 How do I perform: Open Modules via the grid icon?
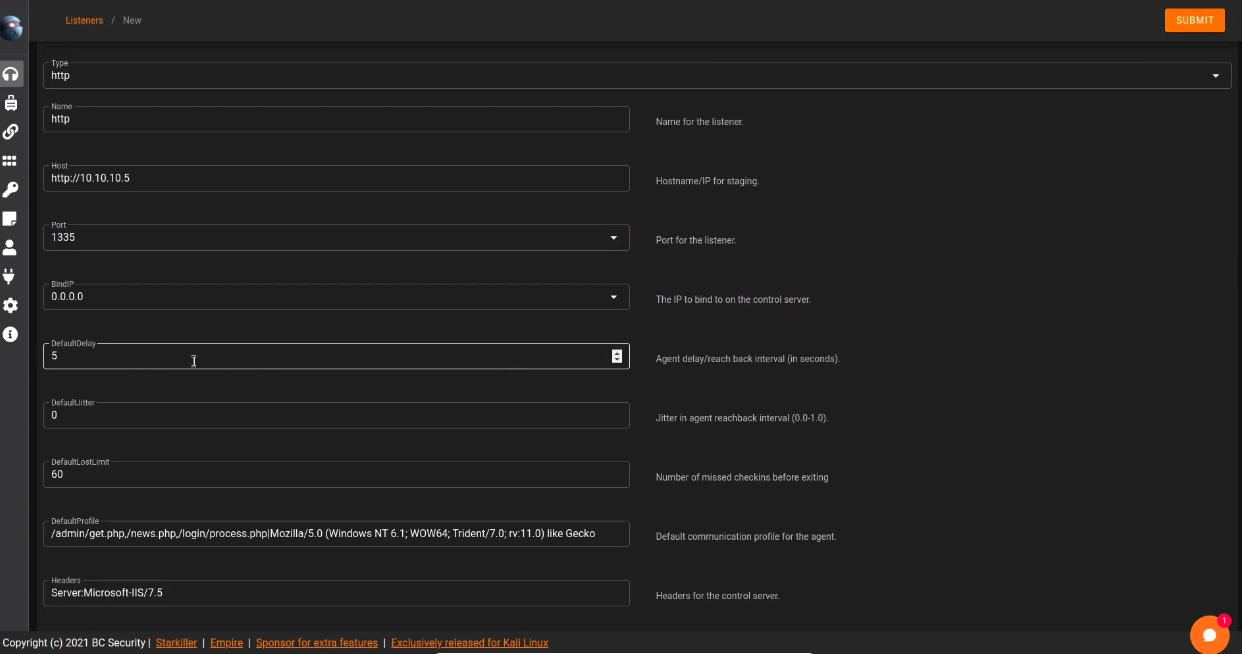tap(10, 161)
